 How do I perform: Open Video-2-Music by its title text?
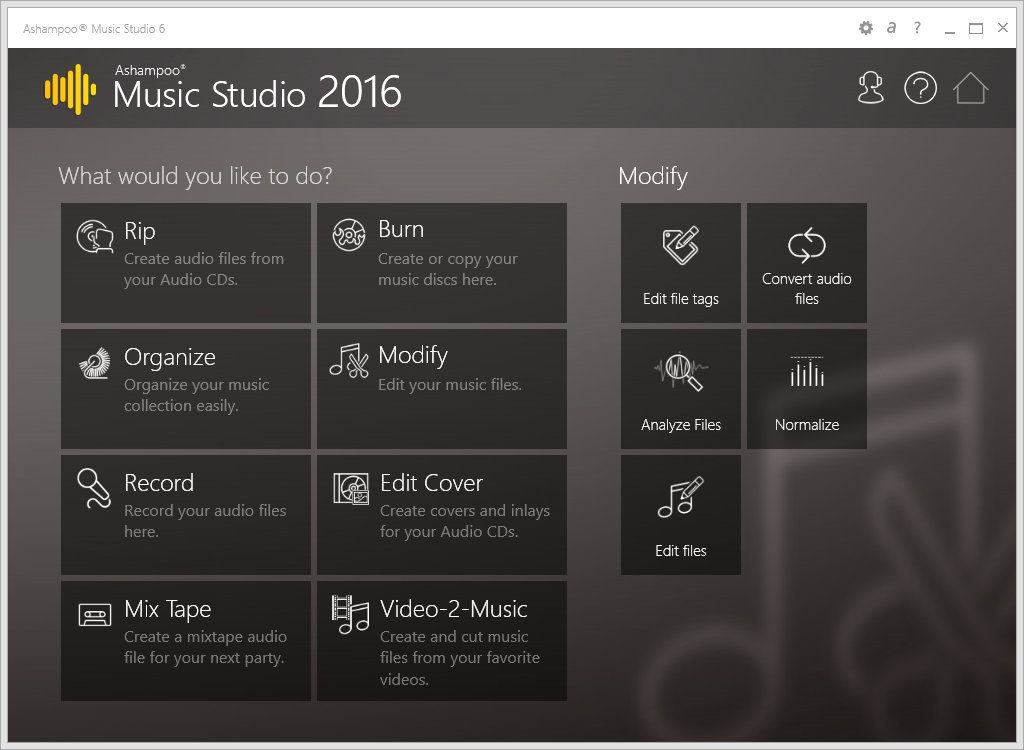click(454, 609)
